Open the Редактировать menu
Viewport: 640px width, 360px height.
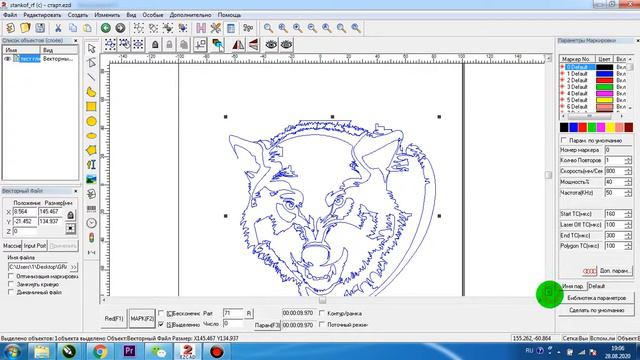click(x=42, y=15)
